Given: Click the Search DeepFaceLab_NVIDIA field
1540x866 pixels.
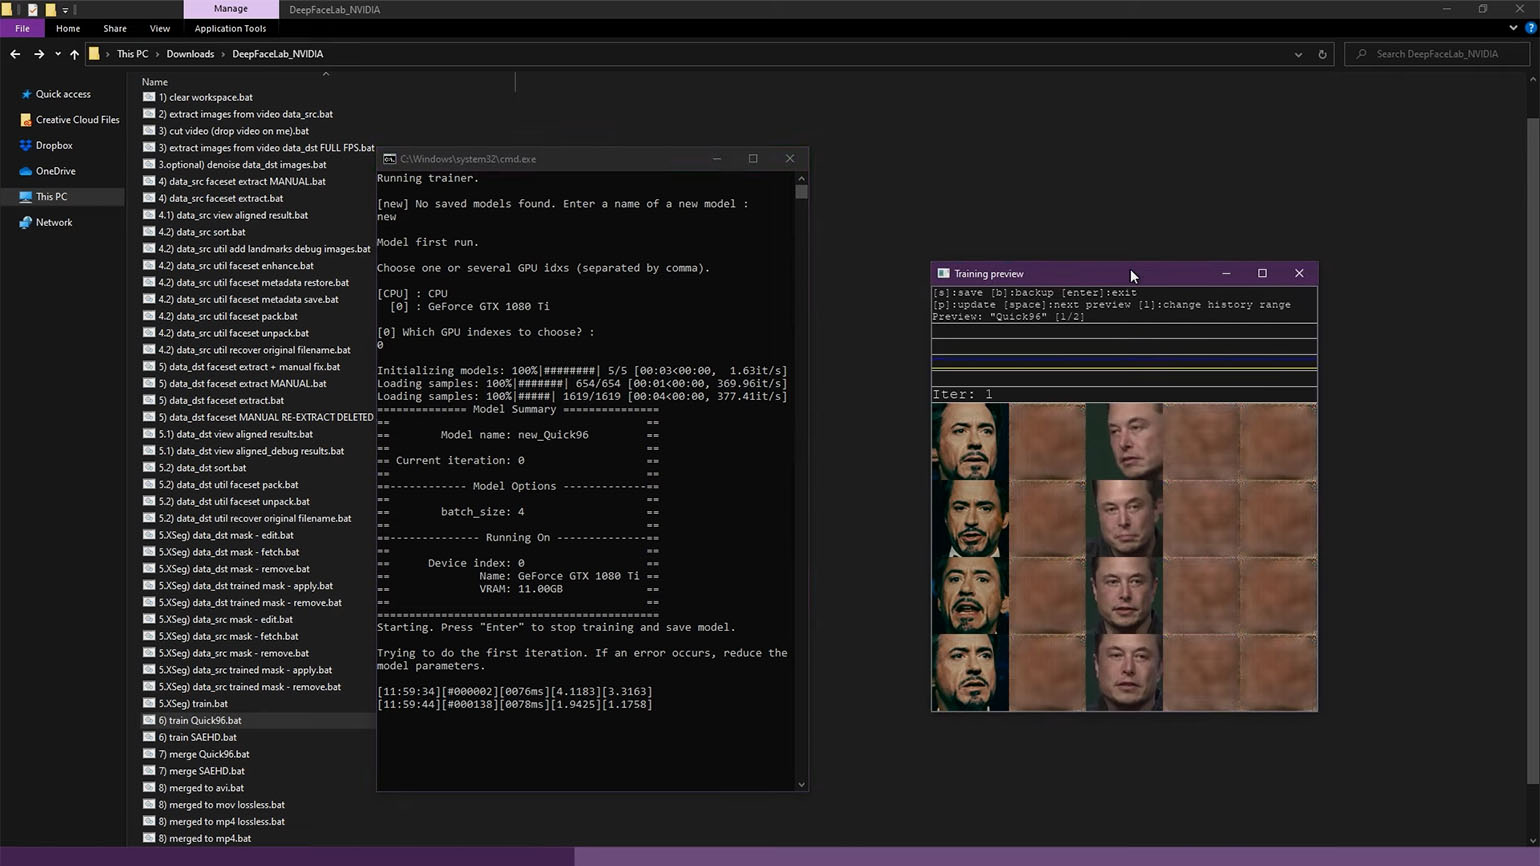Looking at the screenshot, I should point(1437,54).
